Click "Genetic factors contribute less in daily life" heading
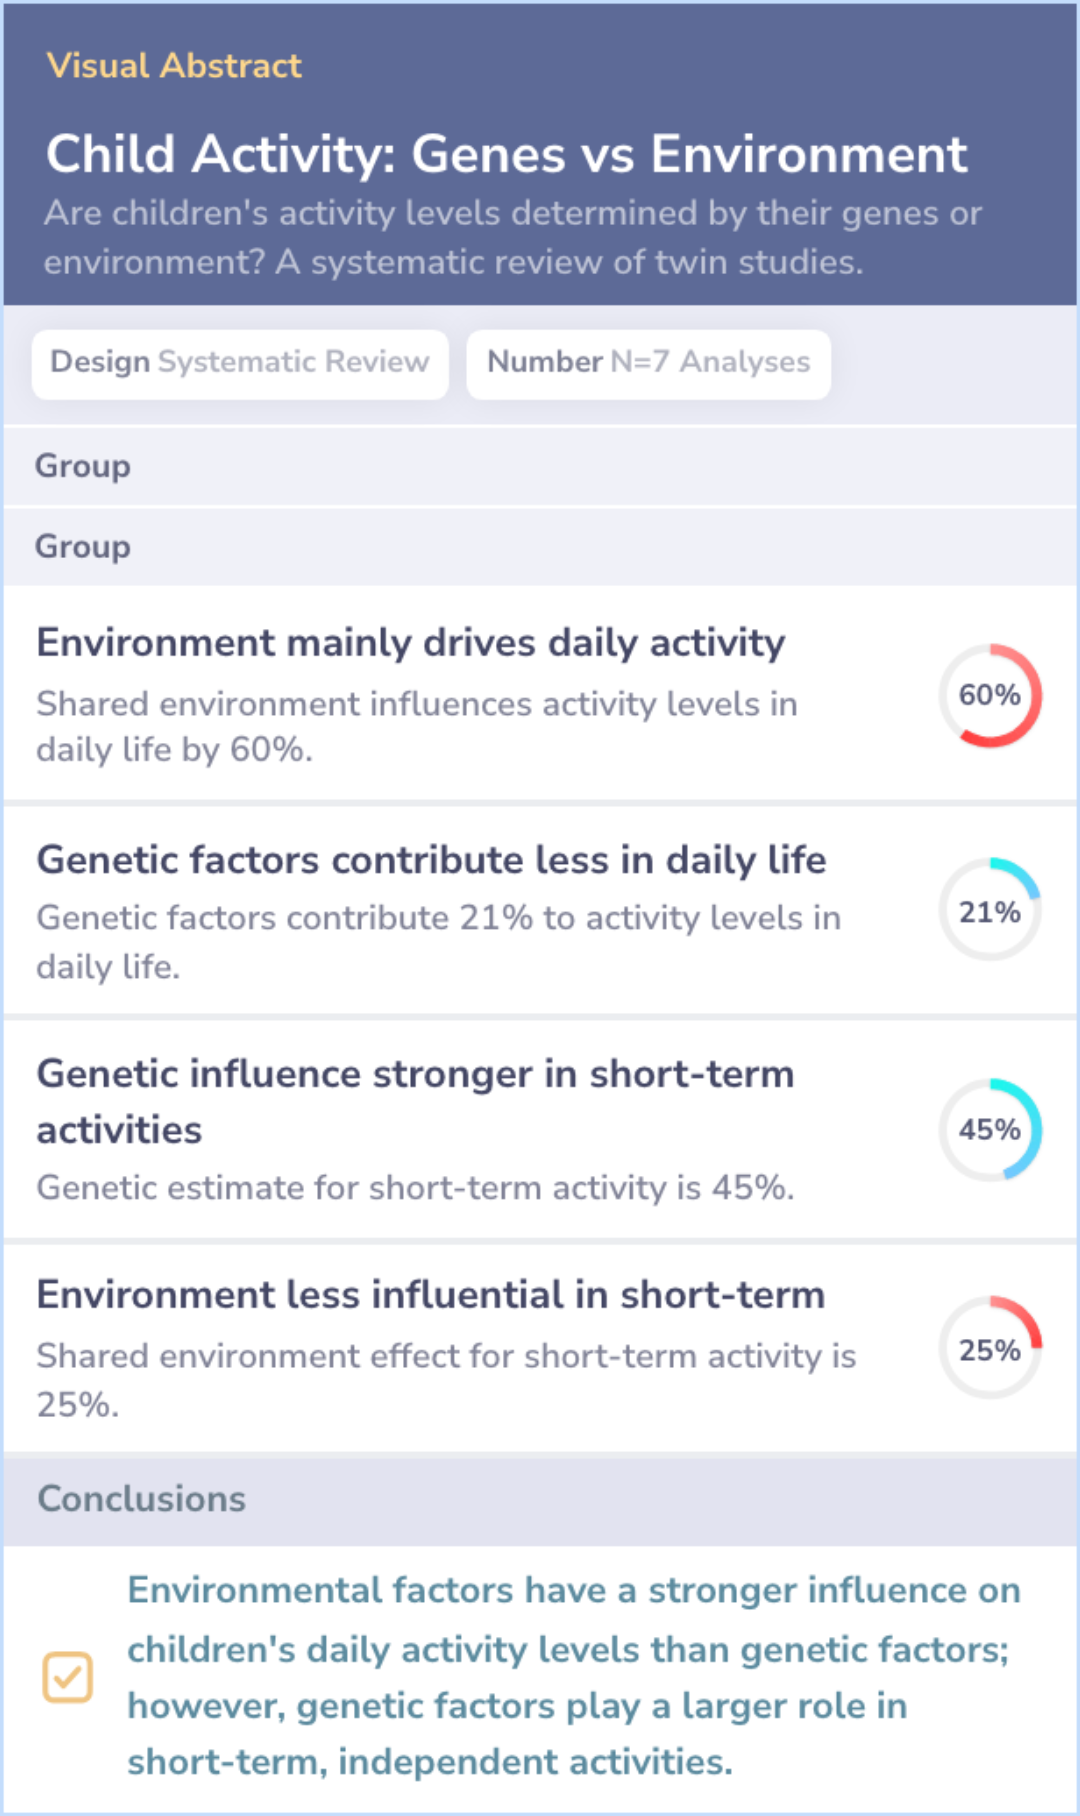This screenshot has height=1816, width=1080. 431,860
